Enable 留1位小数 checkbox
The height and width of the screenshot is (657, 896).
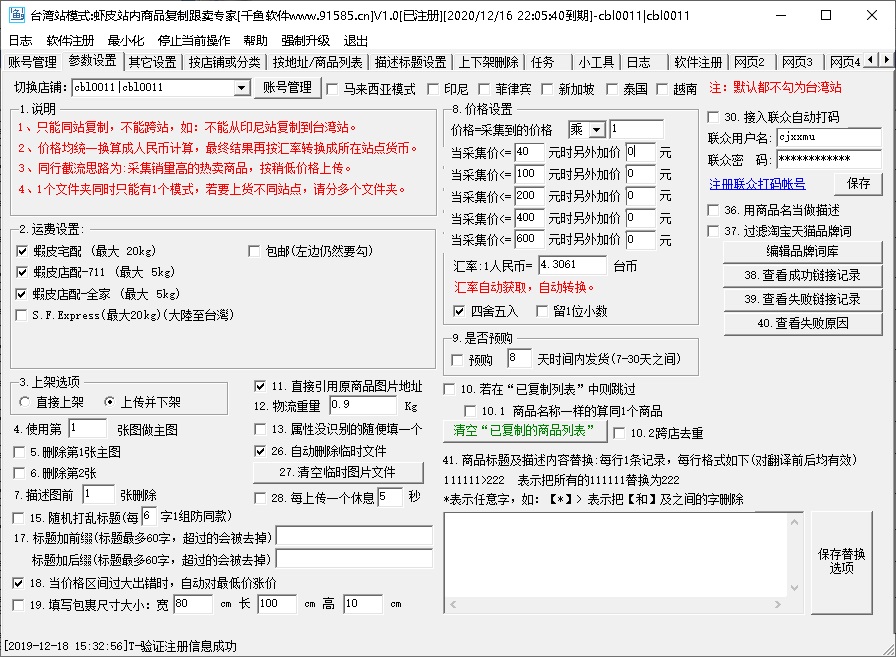[542, 311]
